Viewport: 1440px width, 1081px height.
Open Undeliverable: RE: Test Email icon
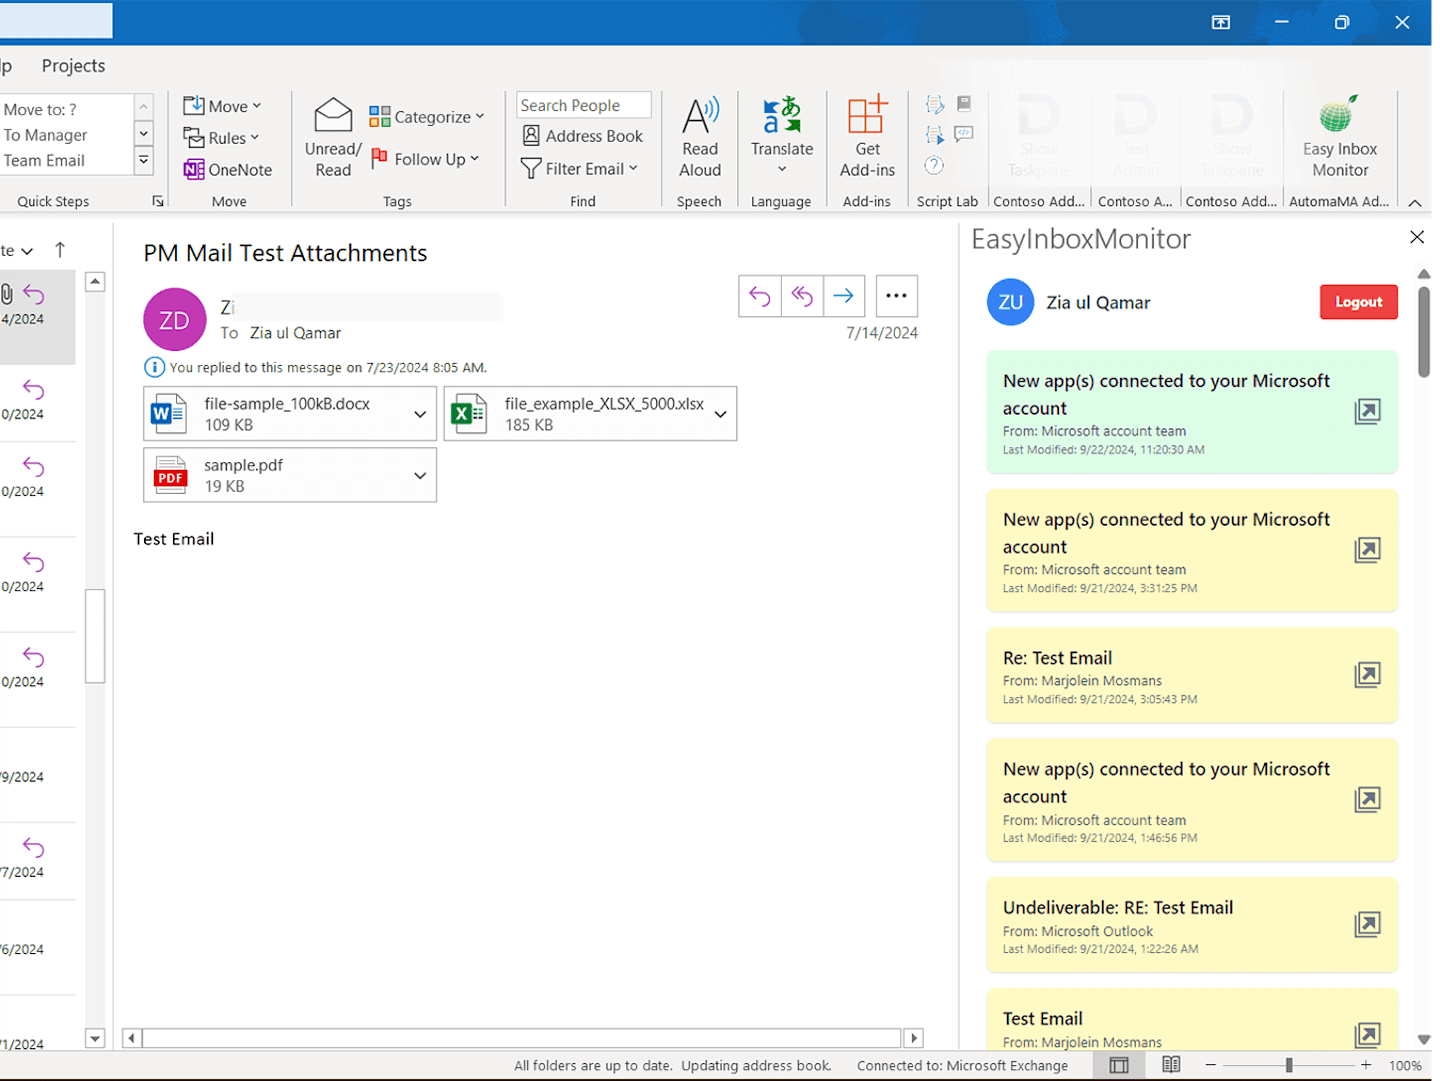(x=1367, y=924)
